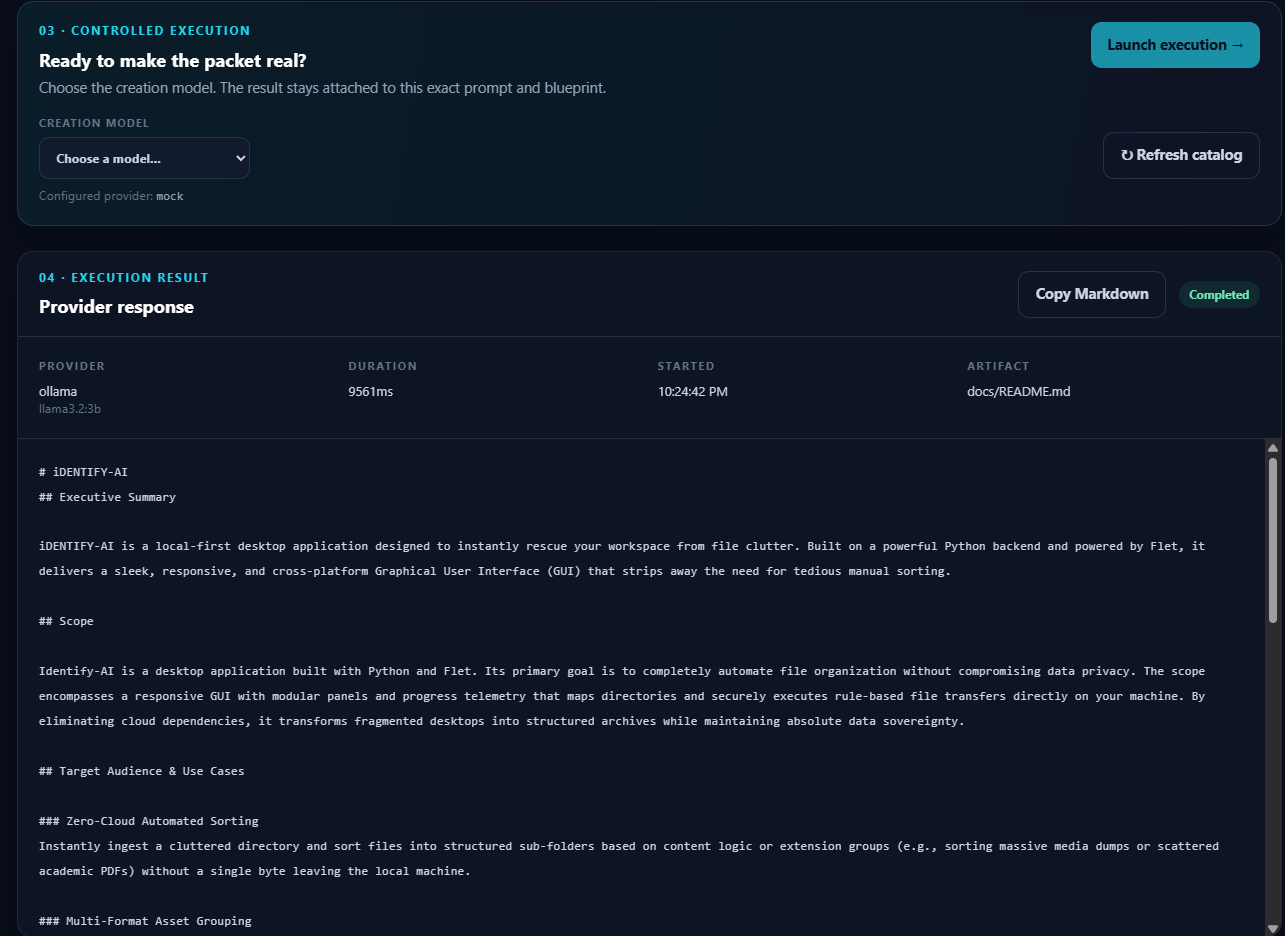Click the '# iDENTIFY-AI' heading line
This screenshot has width=1285, height=936.
[x=83, y=471]
